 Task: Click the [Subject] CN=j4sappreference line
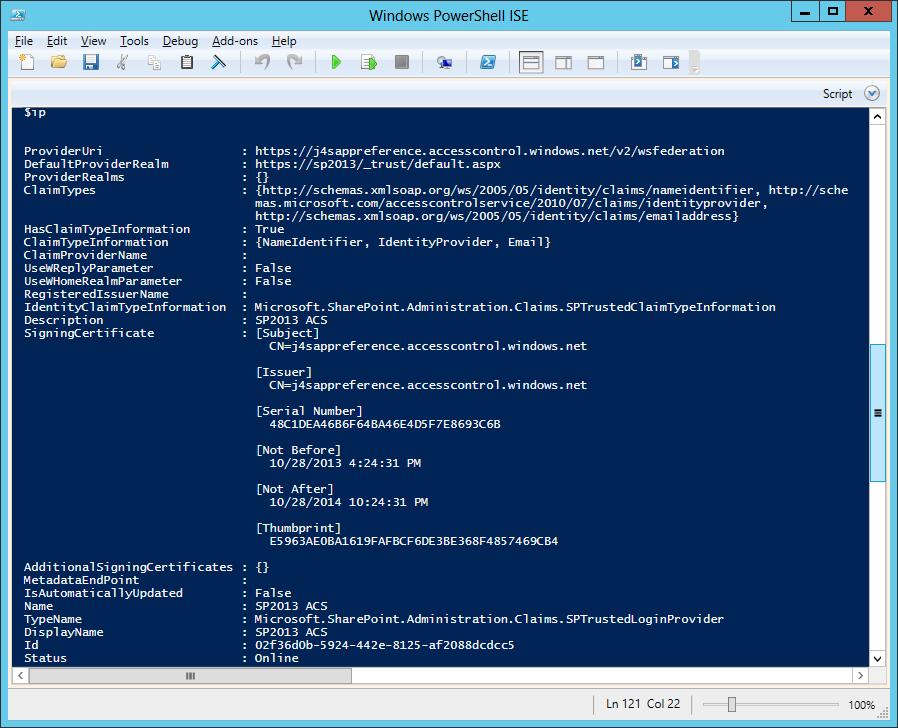428,346
